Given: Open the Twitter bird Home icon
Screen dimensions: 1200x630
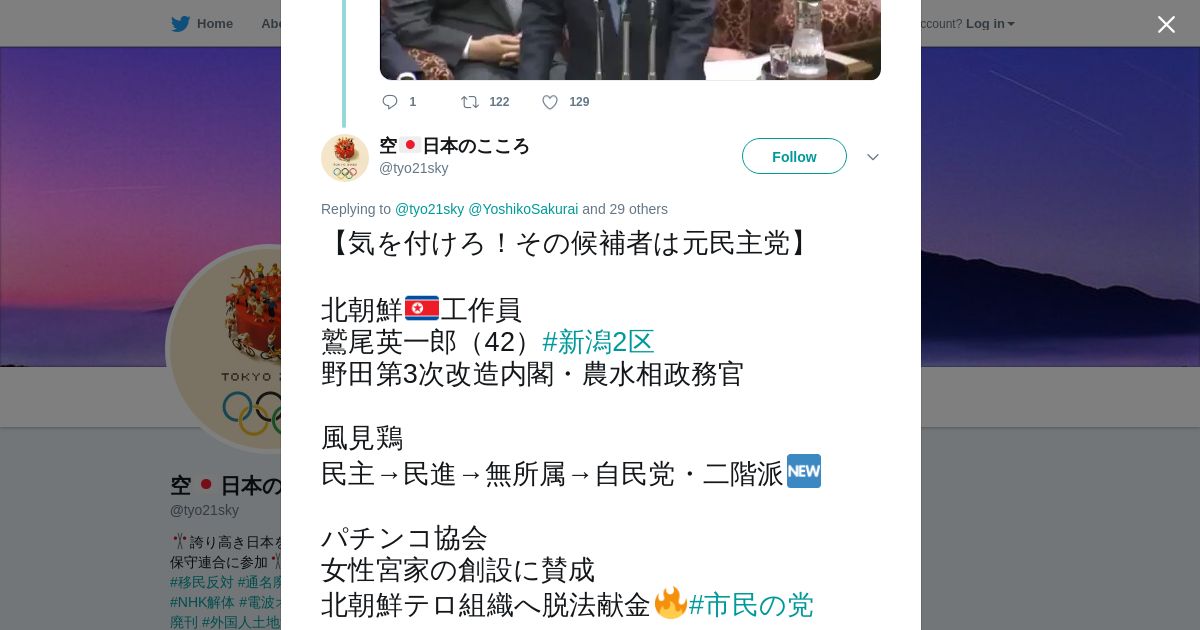Looking at the screenshot, I should tap(181, 23).
